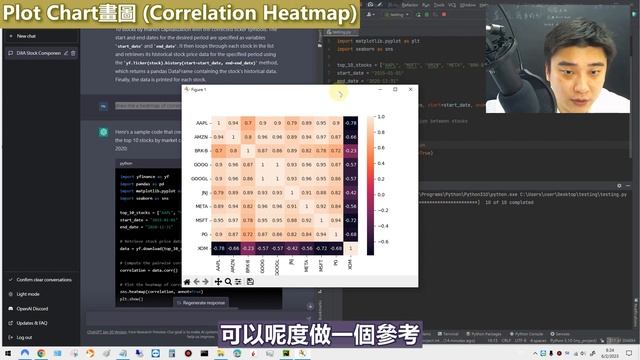Click Regenerate response button
640x360 pixels.
201,303
